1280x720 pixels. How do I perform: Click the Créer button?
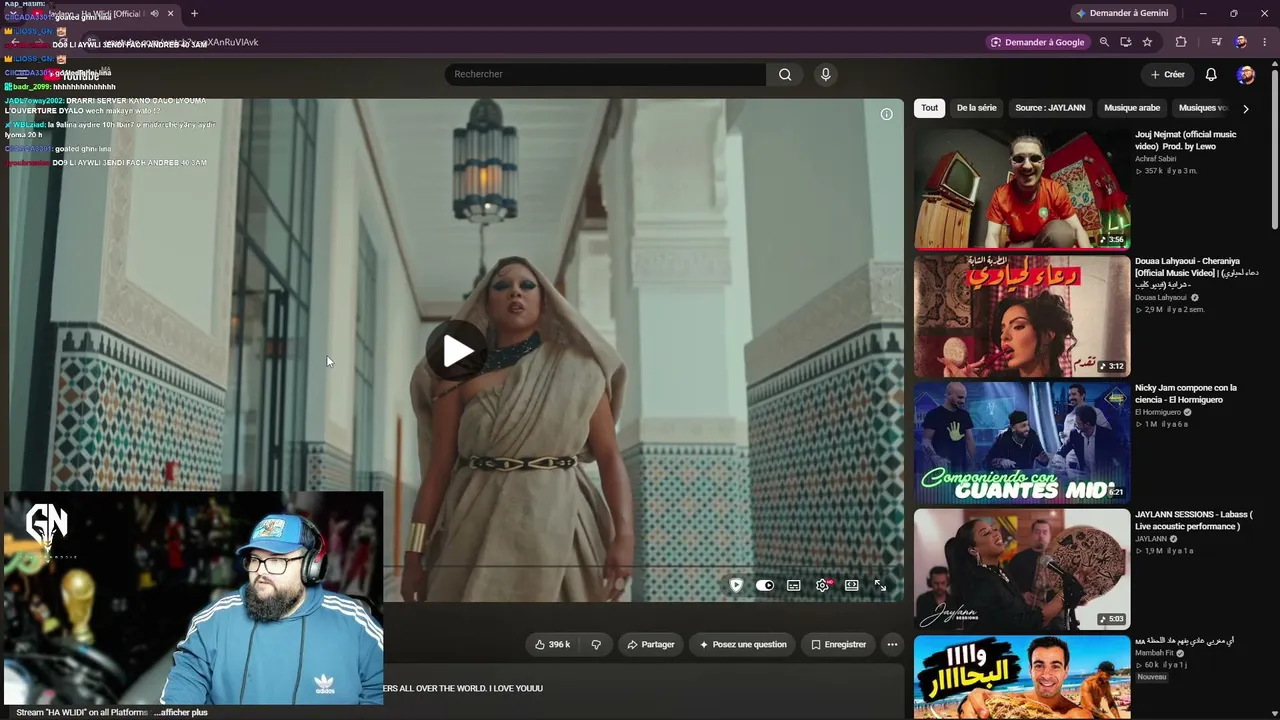point(1167,74)
